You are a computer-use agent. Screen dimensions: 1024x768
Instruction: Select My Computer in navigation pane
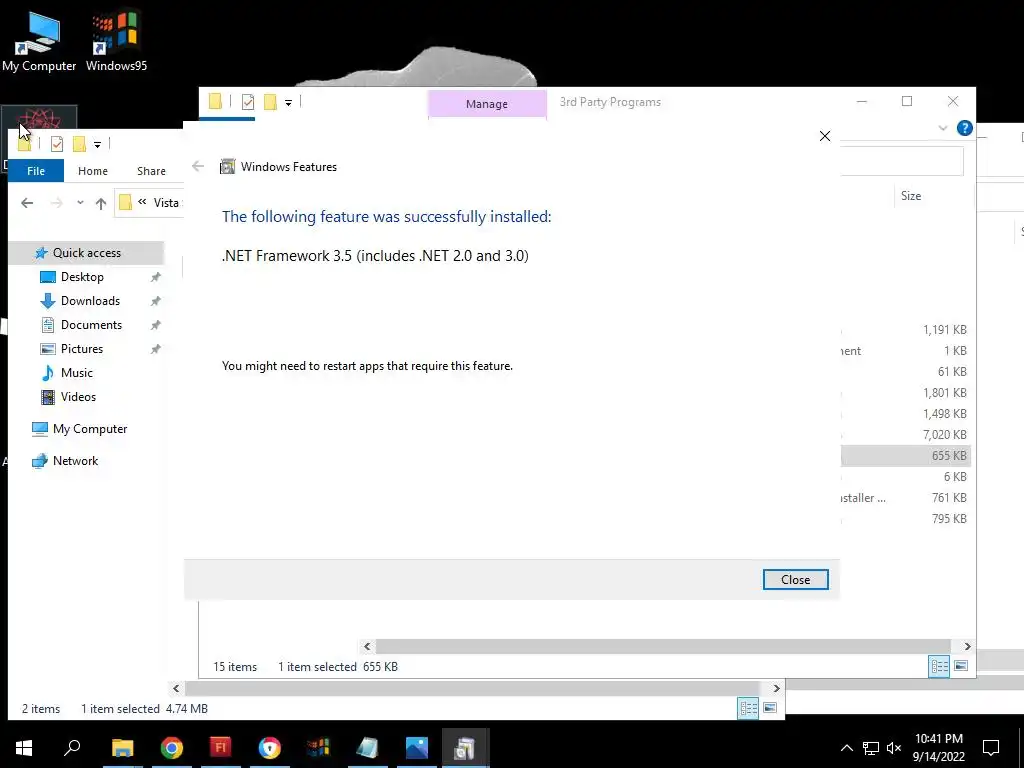pos(89,429)
